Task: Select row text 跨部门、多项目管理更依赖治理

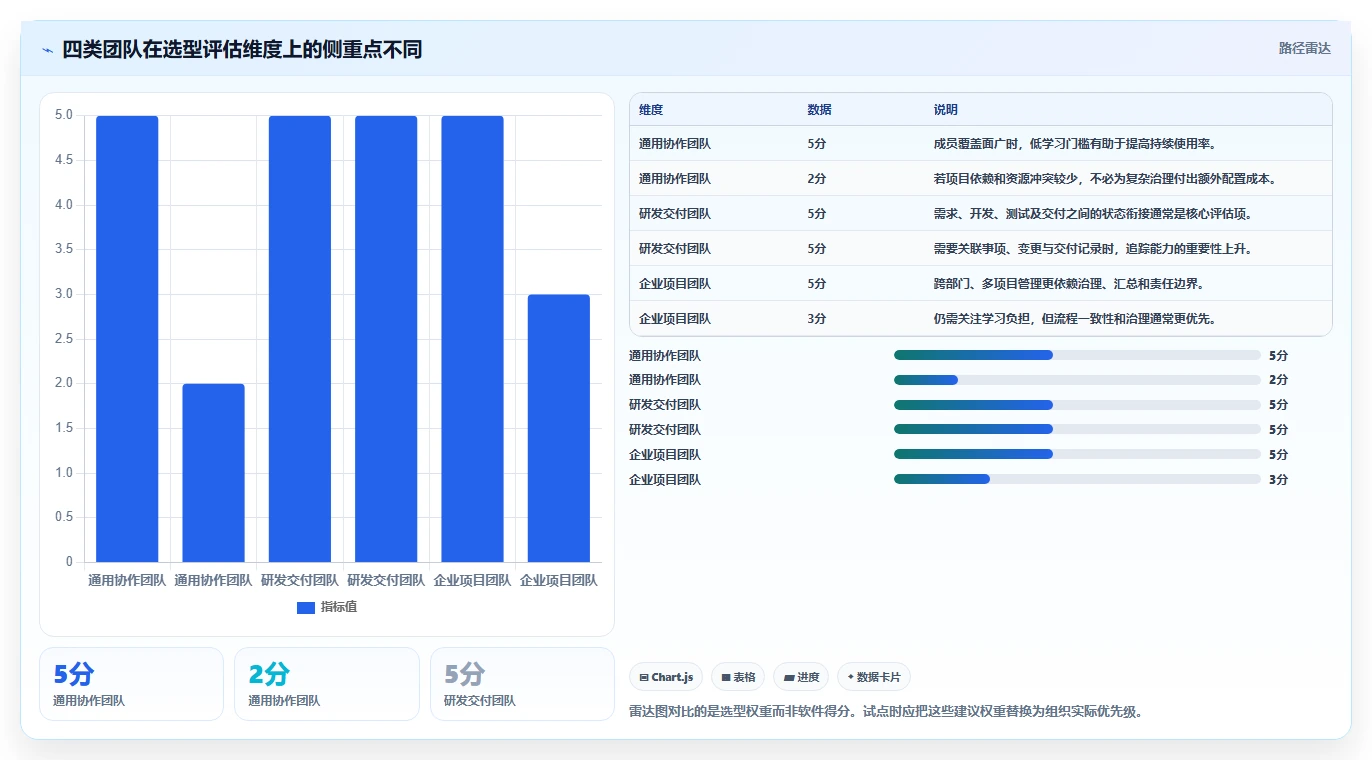Action: click(x=1017, y=284)
